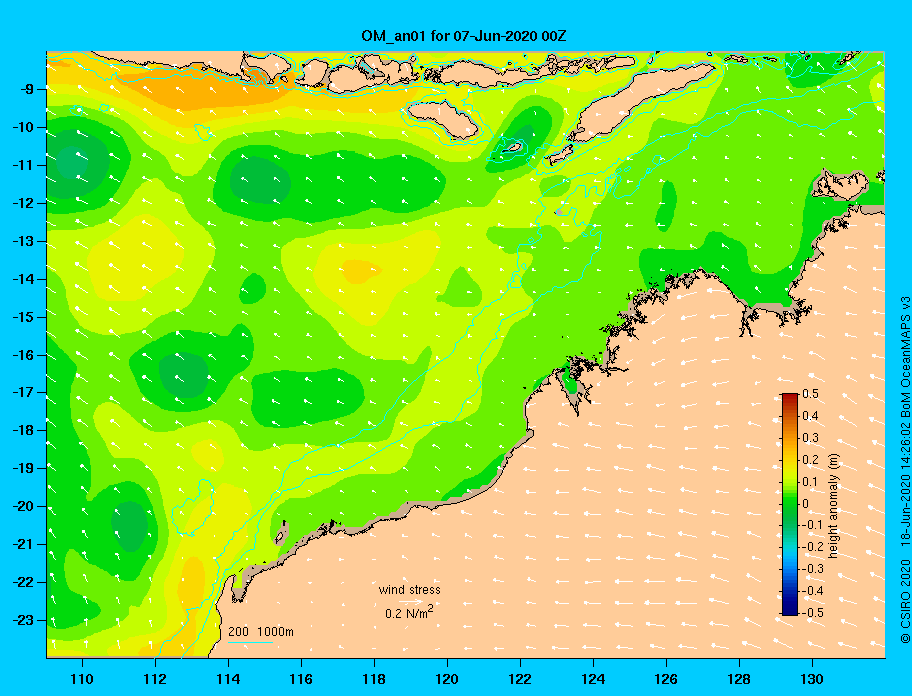
Task: Click the map title 'OM_an01 for 07-Jun-2020 00Z'
Action: 464,36
